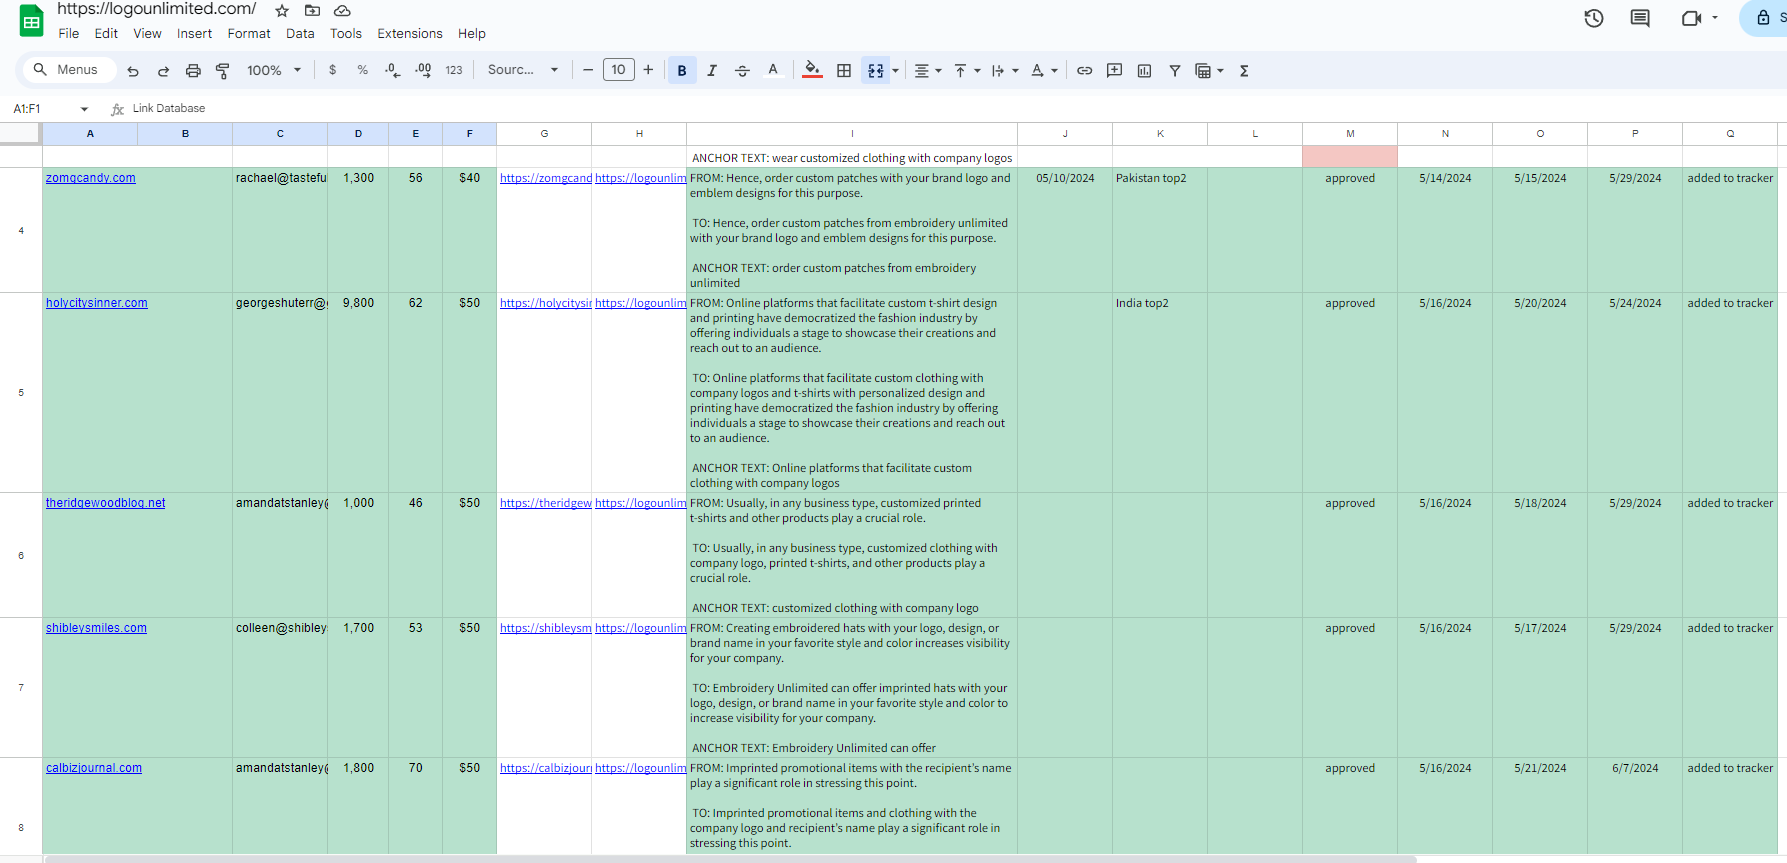Viewport: 1787px width, 863px height.
Task: Open vertical align dropdown
Action: point(966,70)
